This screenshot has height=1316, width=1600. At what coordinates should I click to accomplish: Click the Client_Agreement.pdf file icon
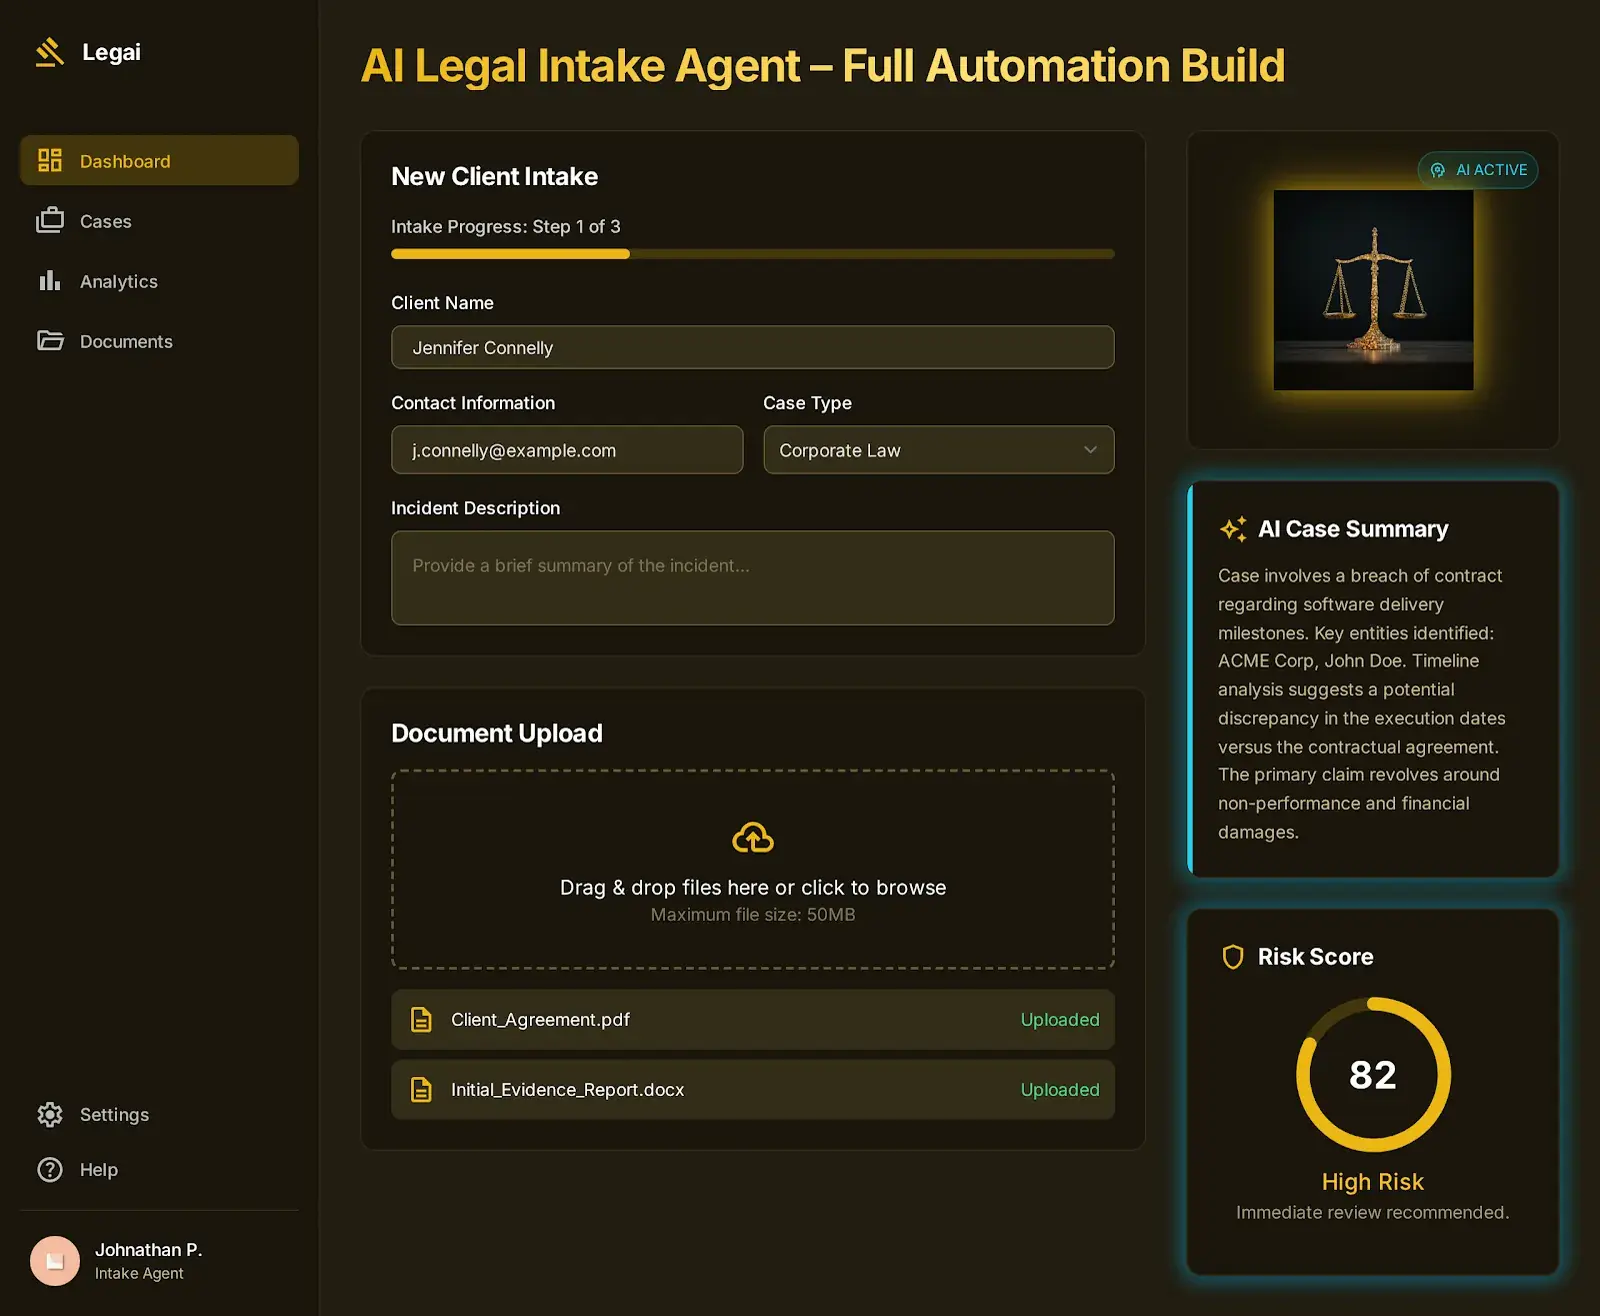[x=421, y=1019]
